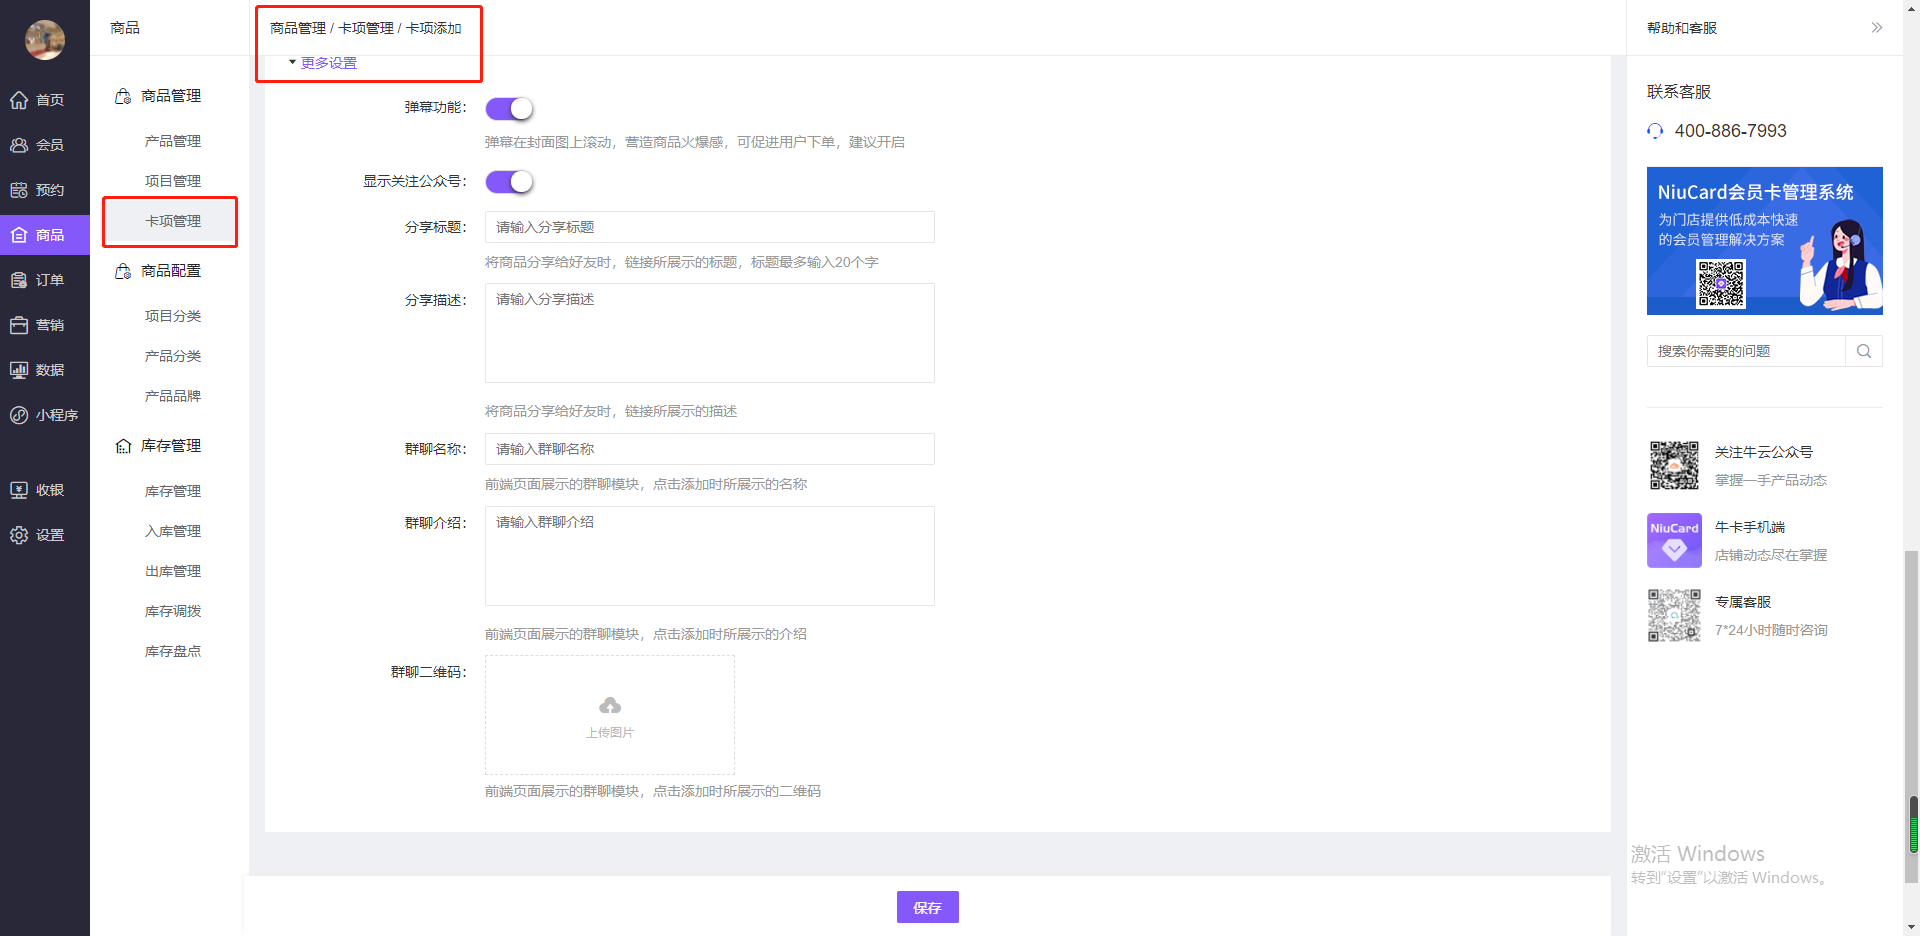Image resolution: width=1920 pixels, height=936 pixels.
Task: Click the settings gear icon
Action: coord(19,535)
